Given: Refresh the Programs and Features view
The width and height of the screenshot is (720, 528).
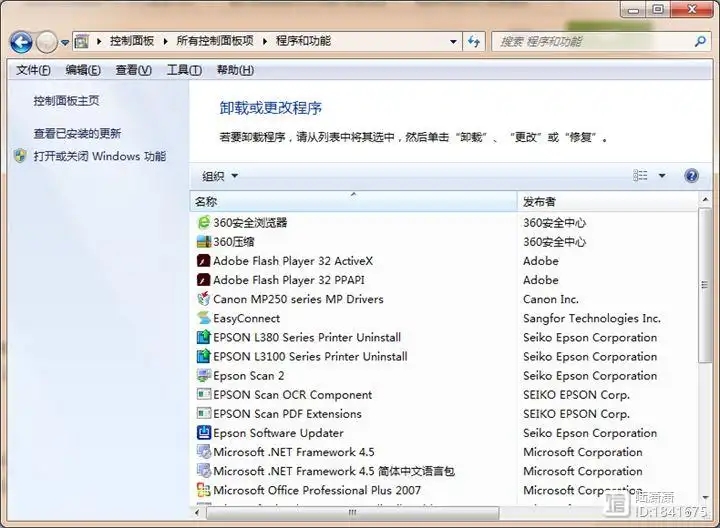Looking at the screenshot, I should point(473,42).
